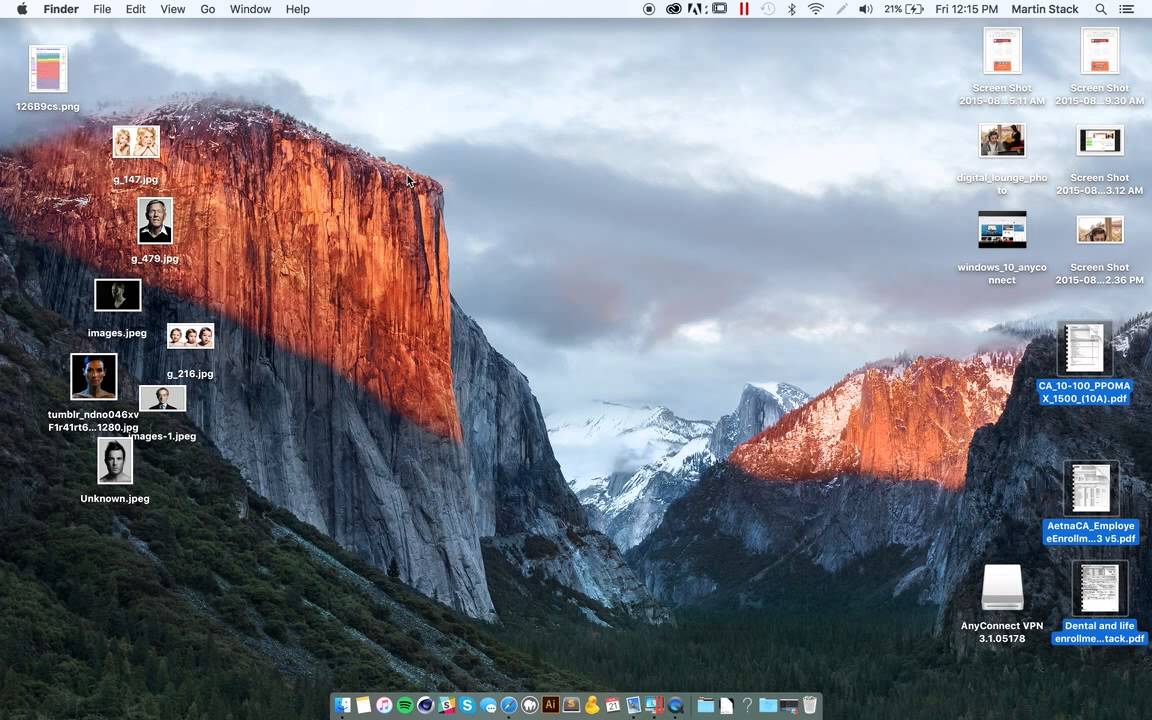Launch Spotify from the Dock
Screen dimensions: 1152x720
coord(405,705)
